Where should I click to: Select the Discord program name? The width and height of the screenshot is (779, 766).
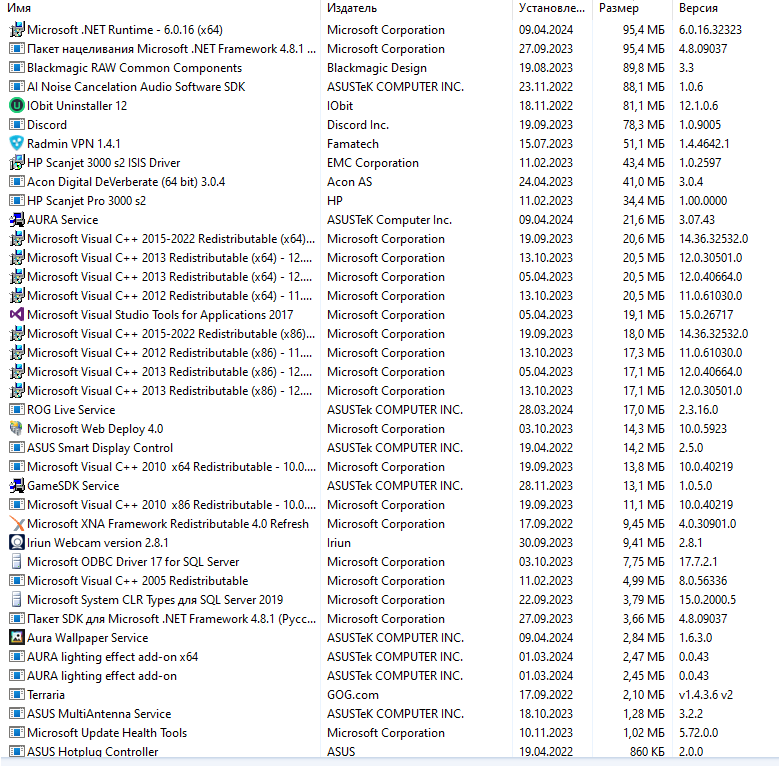(x=47, y=125)
